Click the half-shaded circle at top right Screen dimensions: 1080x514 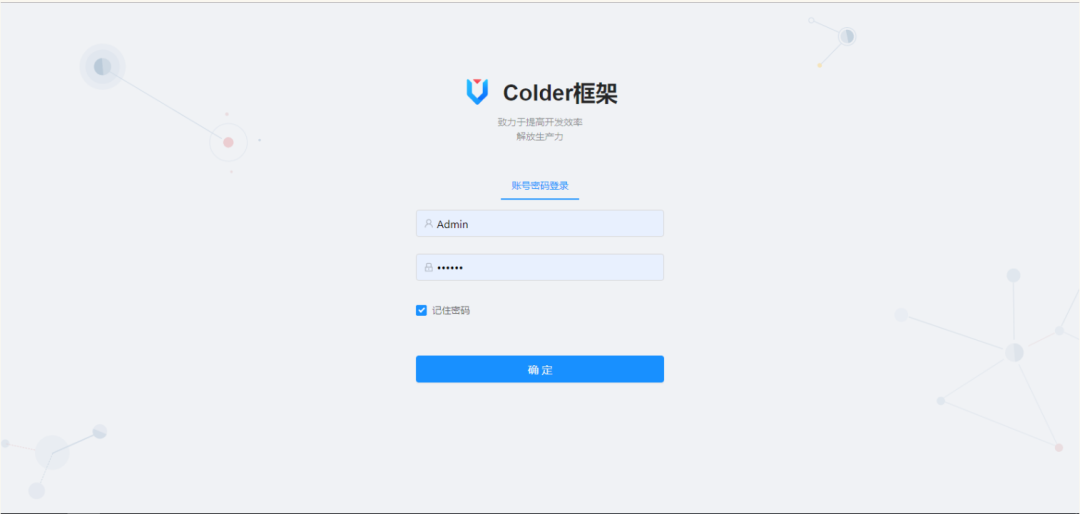[x=847, y=36]
